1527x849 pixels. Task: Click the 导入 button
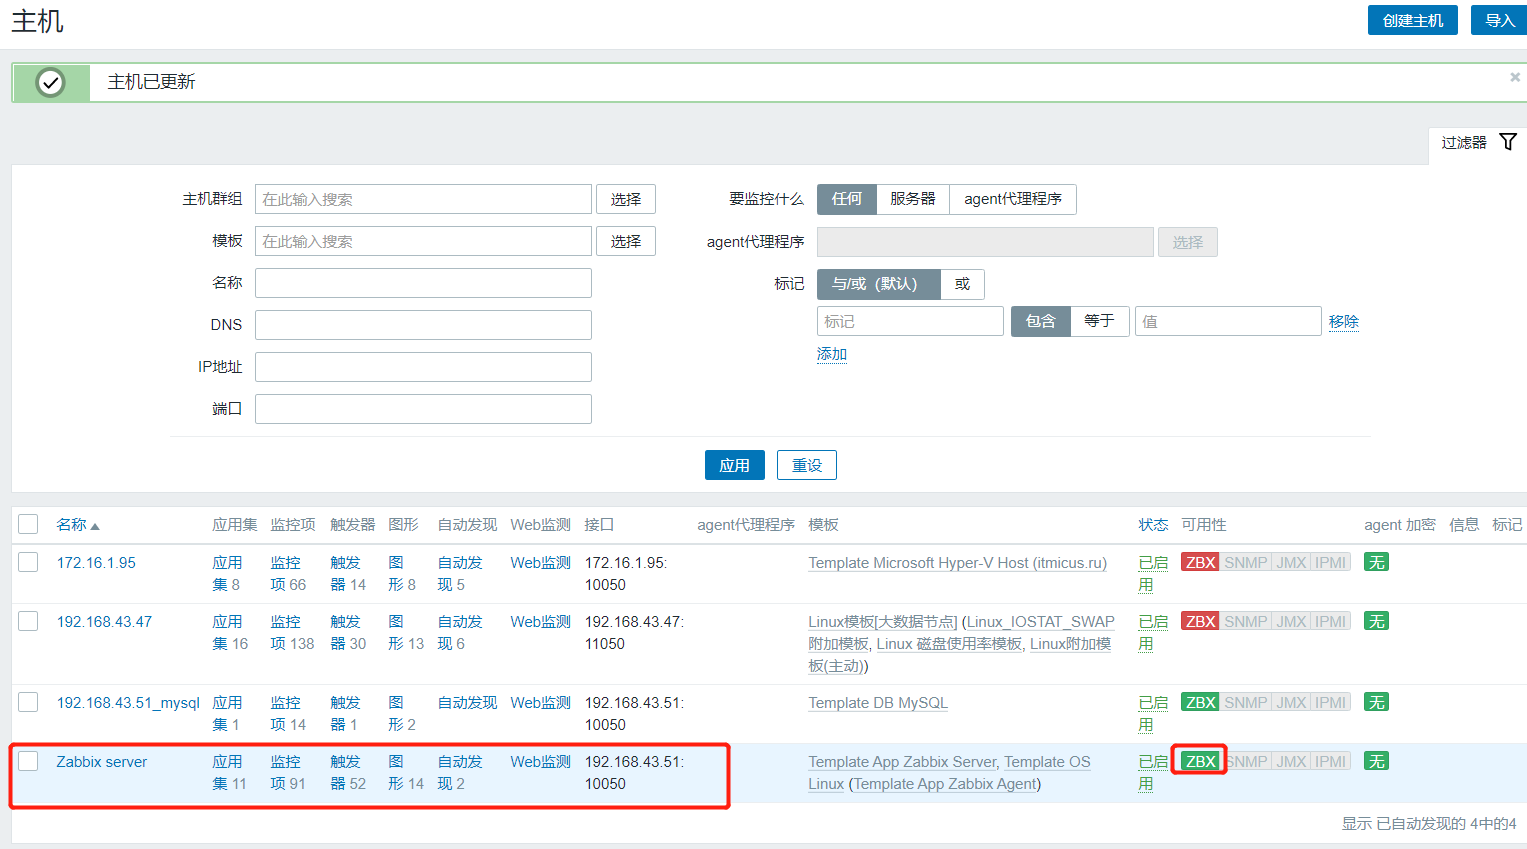pyautogui.click(x=1499, y=20)
